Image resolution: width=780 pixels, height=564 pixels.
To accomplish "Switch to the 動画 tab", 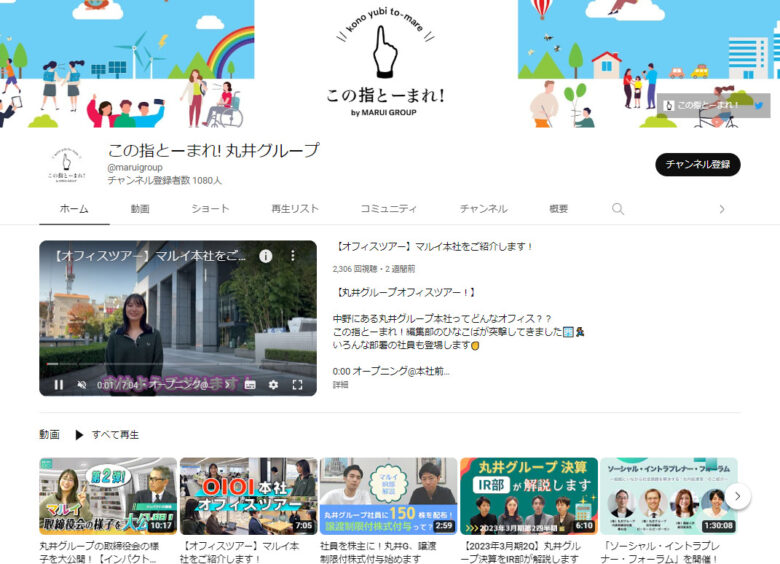I will [140, 208].
